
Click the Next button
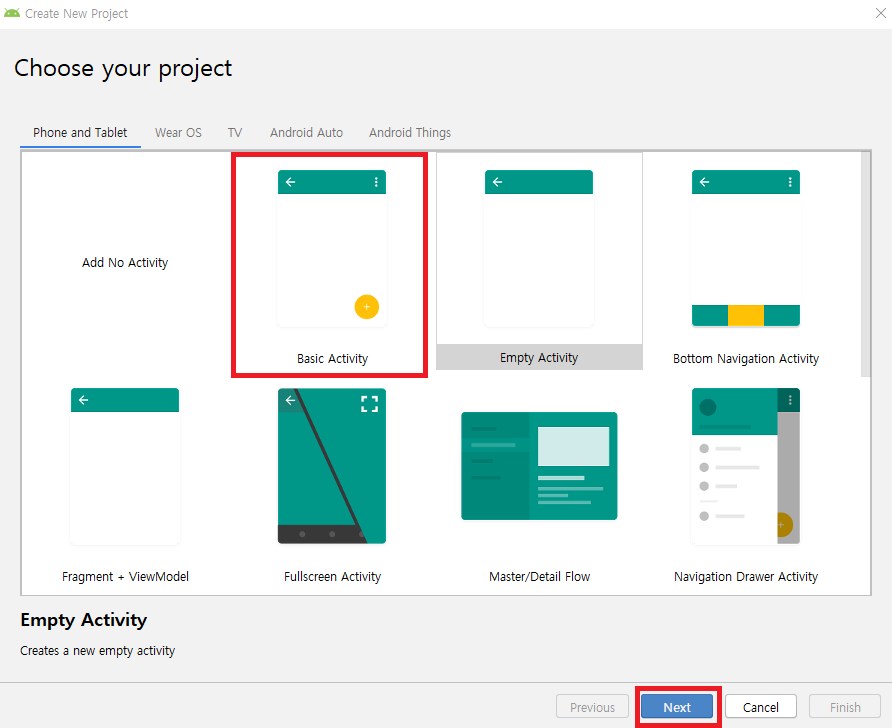tap(677, 707)
